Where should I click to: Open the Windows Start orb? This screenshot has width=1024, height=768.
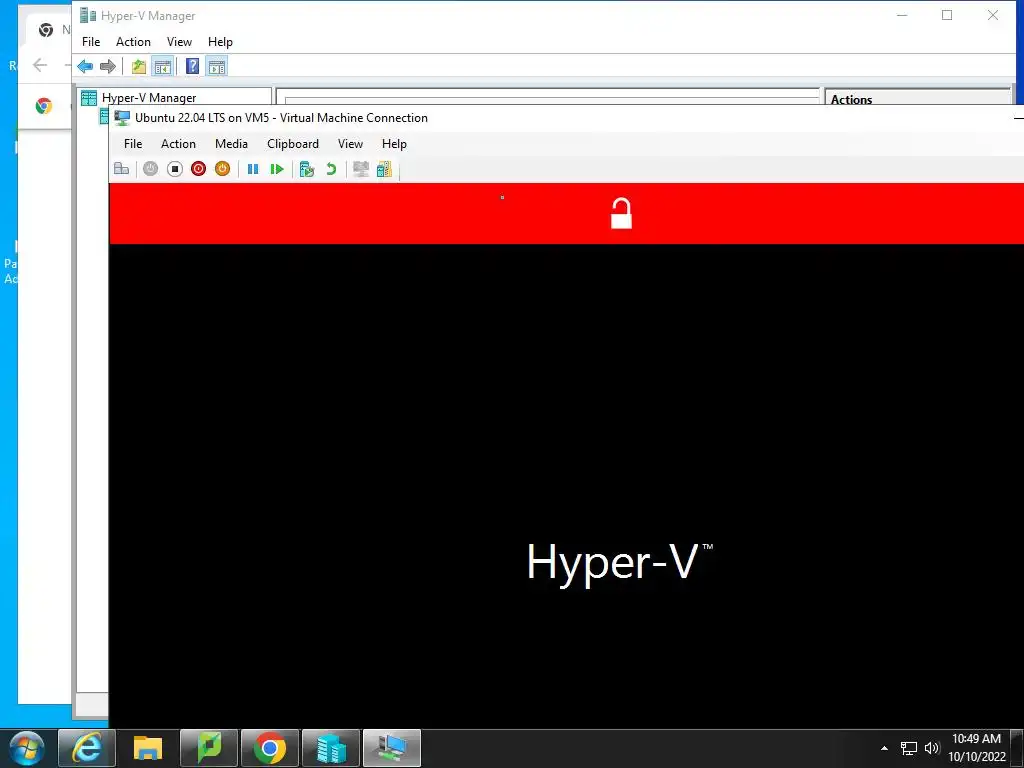click(x=26, y=748)
